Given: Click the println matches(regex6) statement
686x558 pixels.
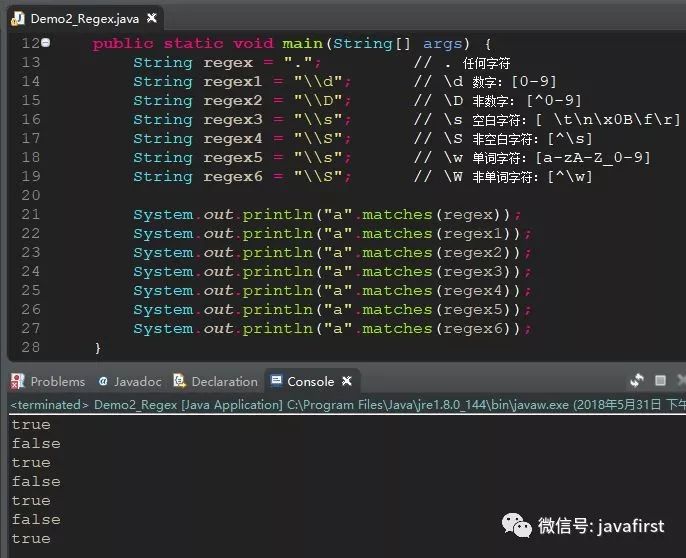Looking at the screenshot, I should coord(332,329).
